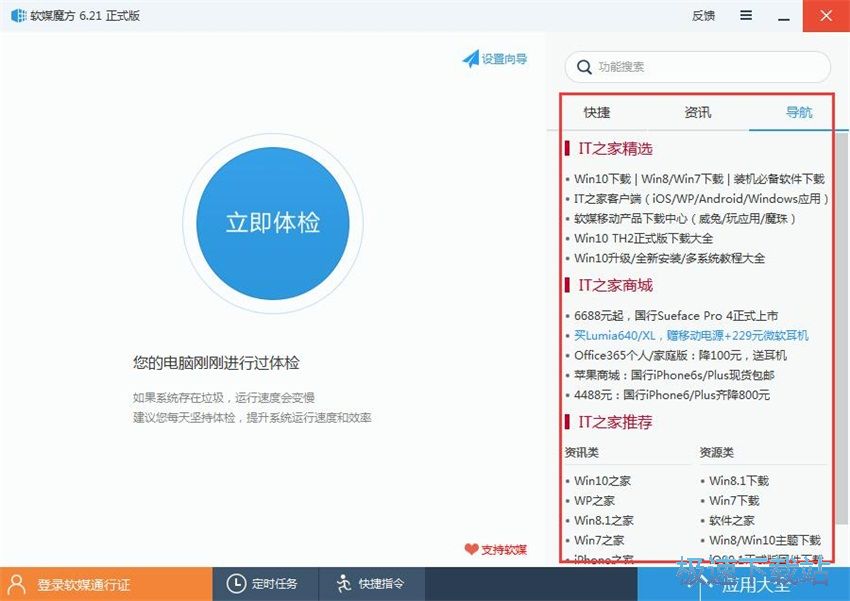850x601 pixels.
Task: Click the paper plane 设置向导 icon
Action: point(471,59)
